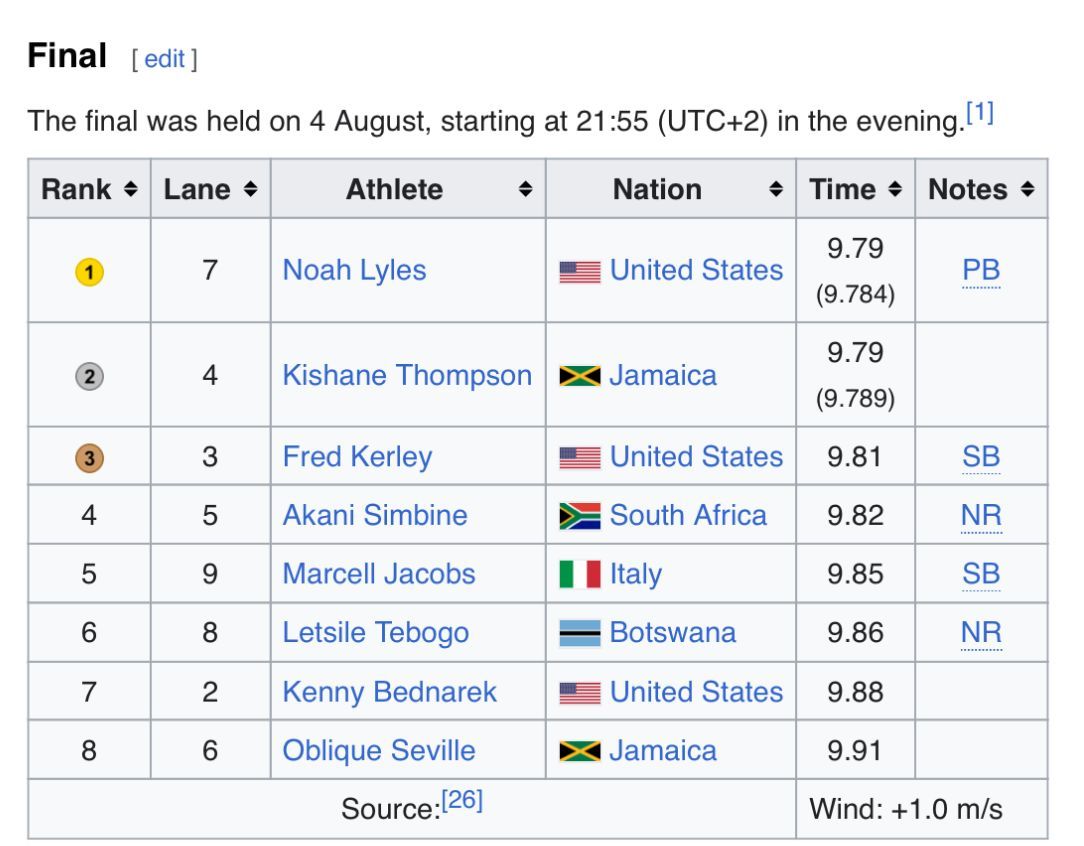Viewport: 1084px width, 846px height.
Task: Click the gold medal icon
Action: 89,271
